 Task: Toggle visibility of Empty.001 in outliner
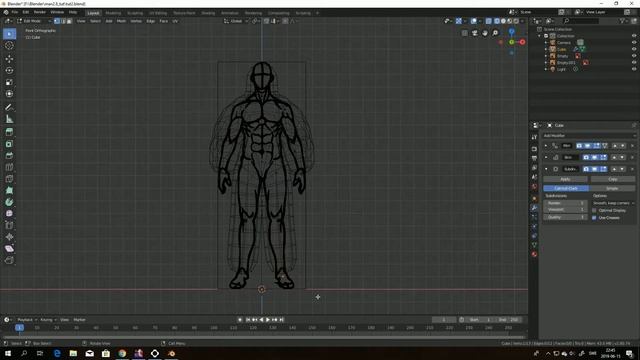click(x=634, y=62)
